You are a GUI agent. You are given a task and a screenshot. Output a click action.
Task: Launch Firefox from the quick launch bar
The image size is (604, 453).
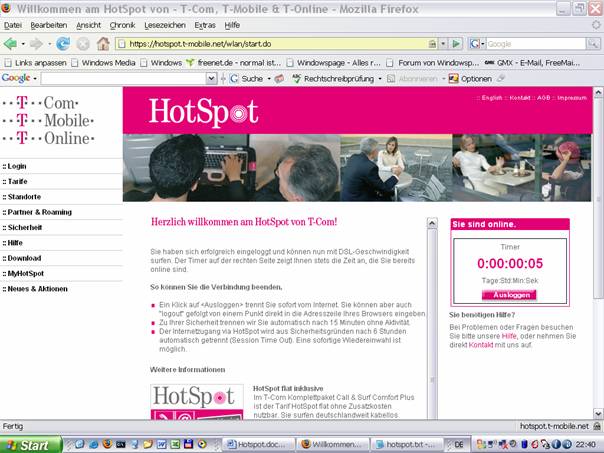pyautogui.click(x=107, y=444)
